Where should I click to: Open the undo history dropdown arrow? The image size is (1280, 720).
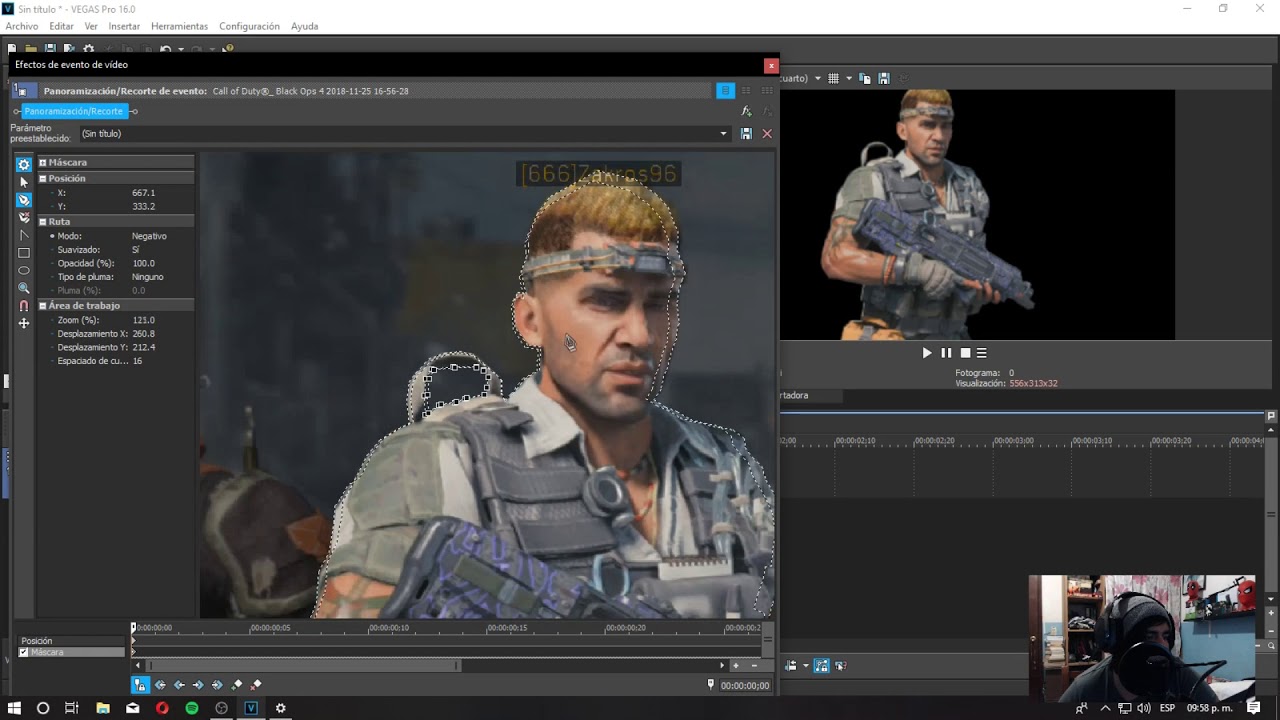coord(180,48)
